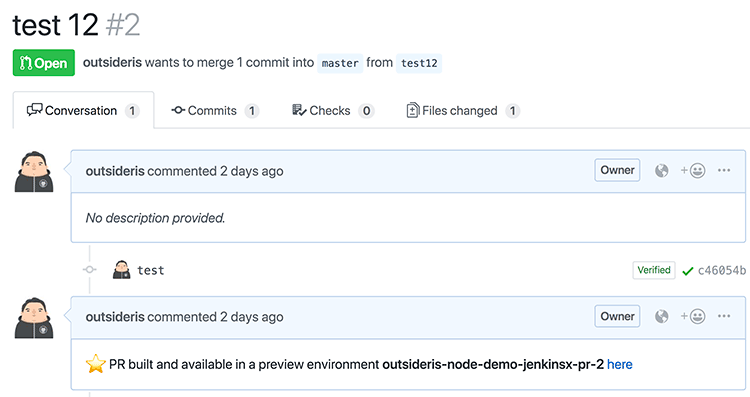
Task: Open outsideris profile from merge header
Action: (x=112, y=63)
